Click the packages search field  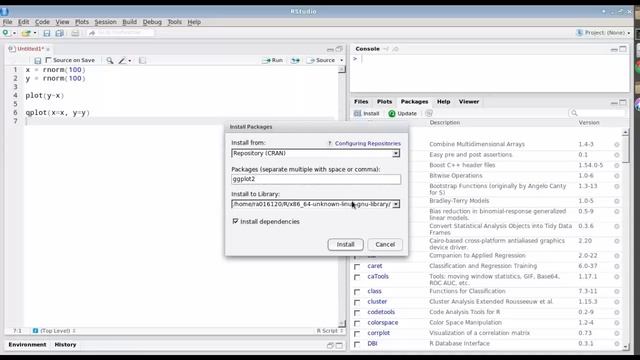click(598, 113)
